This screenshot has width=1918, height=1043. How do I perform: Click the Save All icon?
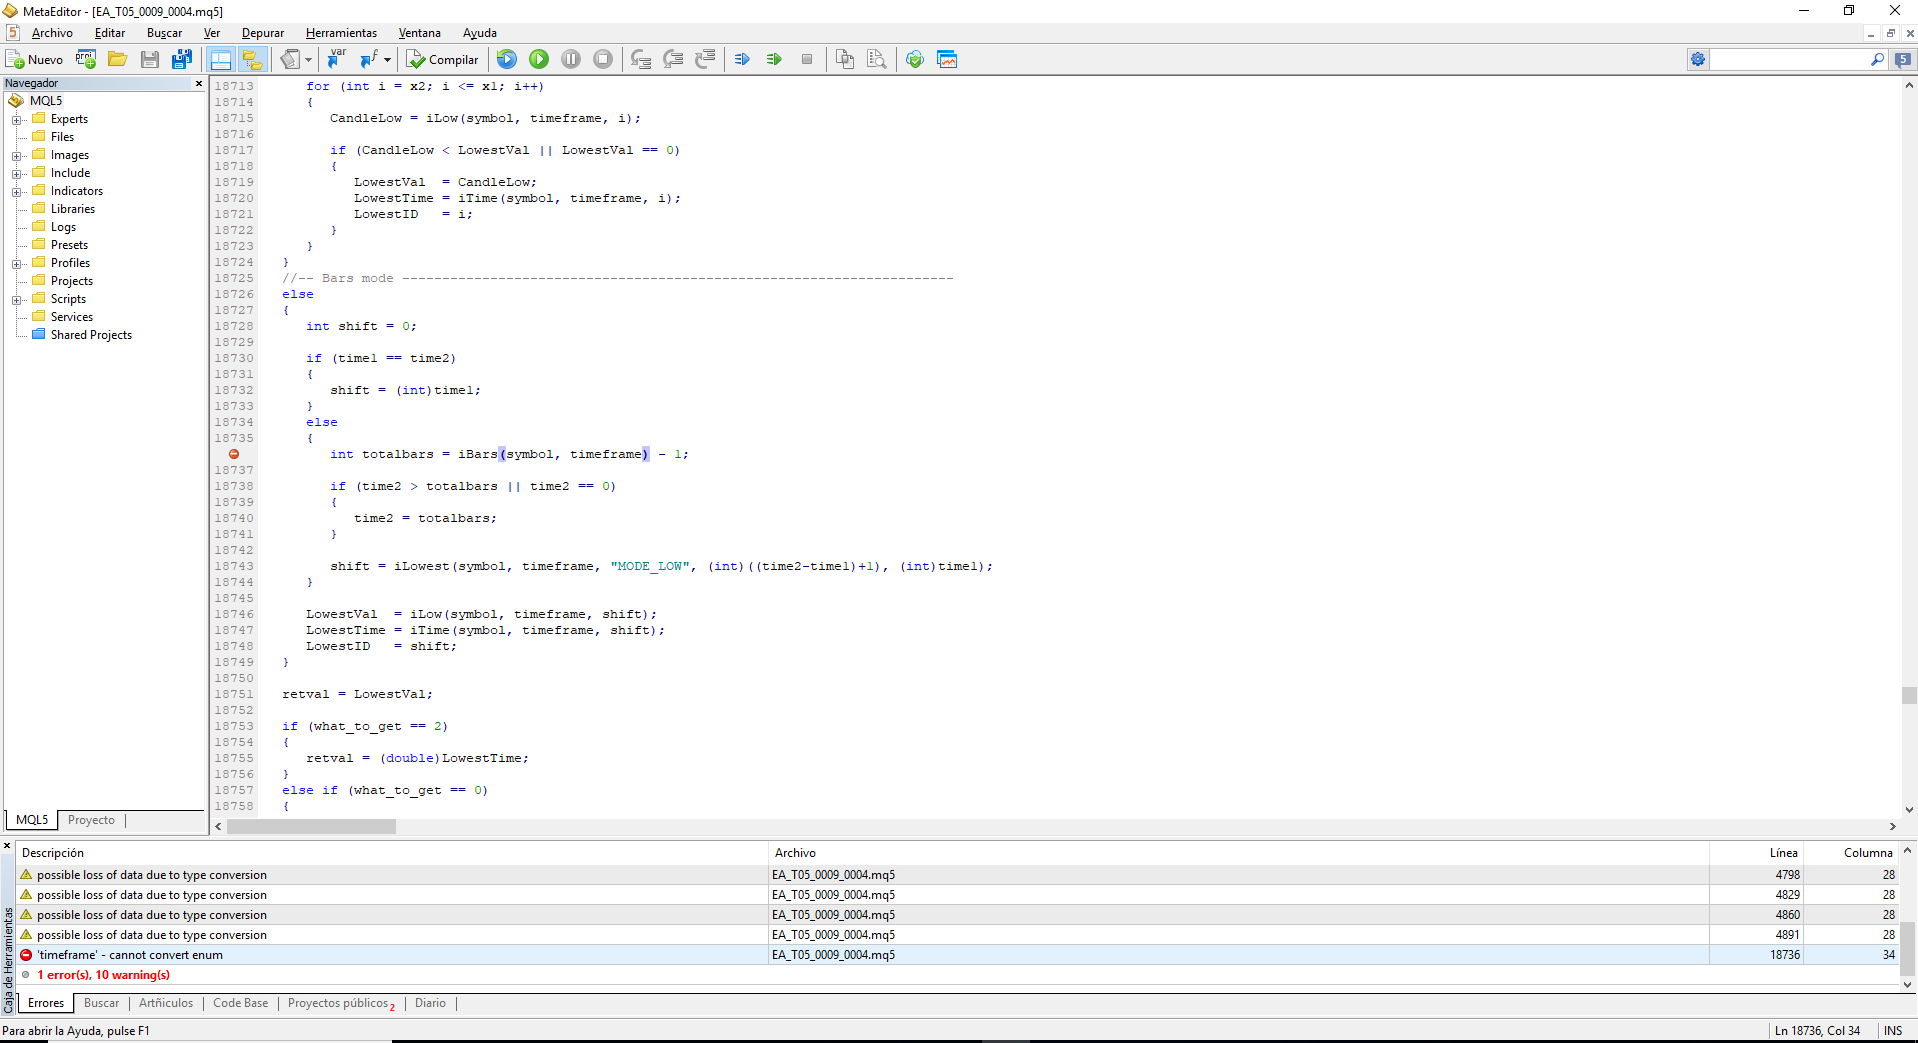182,60
